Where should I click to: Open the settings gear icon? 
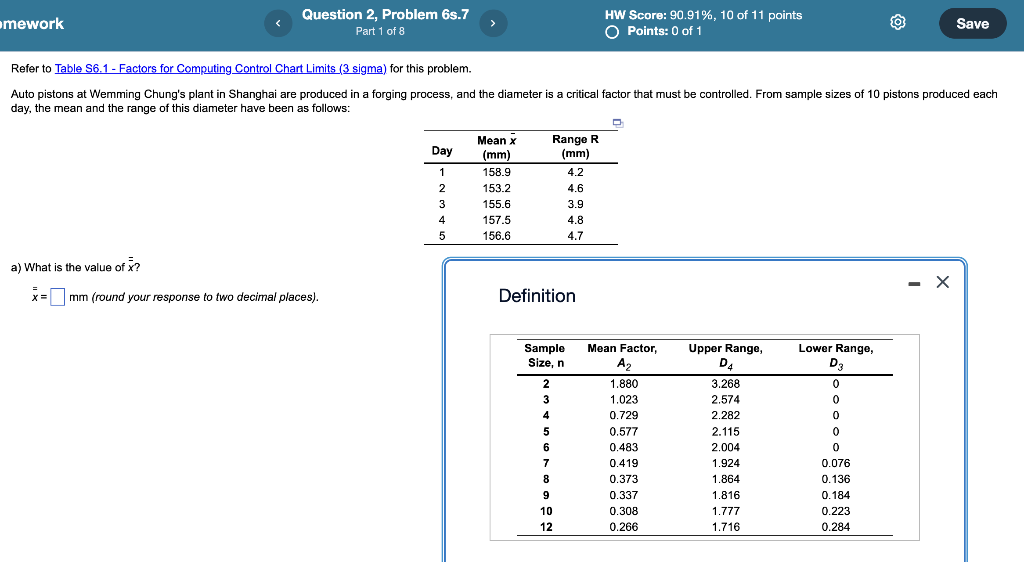(x=898, y=23)
